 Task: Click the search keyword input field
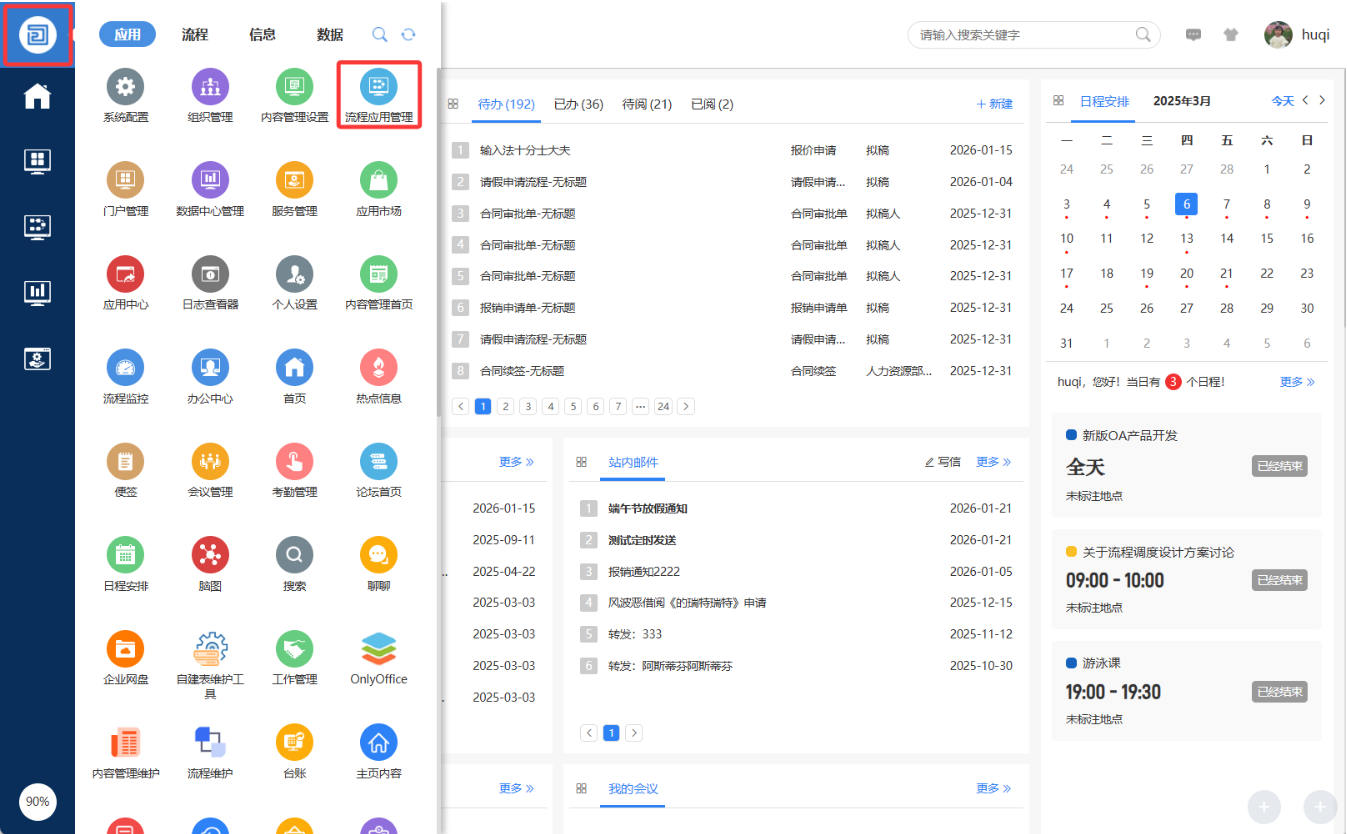1025,35
